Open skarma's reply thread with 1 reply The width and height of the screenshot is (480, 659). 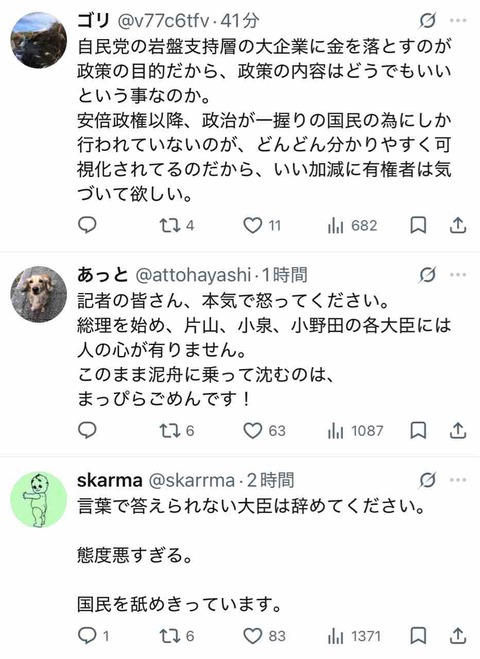pos(93,636)
